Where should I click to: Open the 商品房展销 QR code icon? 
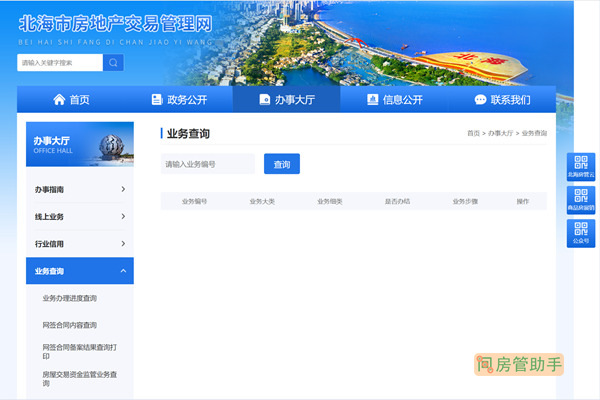[x=581, y=200]
